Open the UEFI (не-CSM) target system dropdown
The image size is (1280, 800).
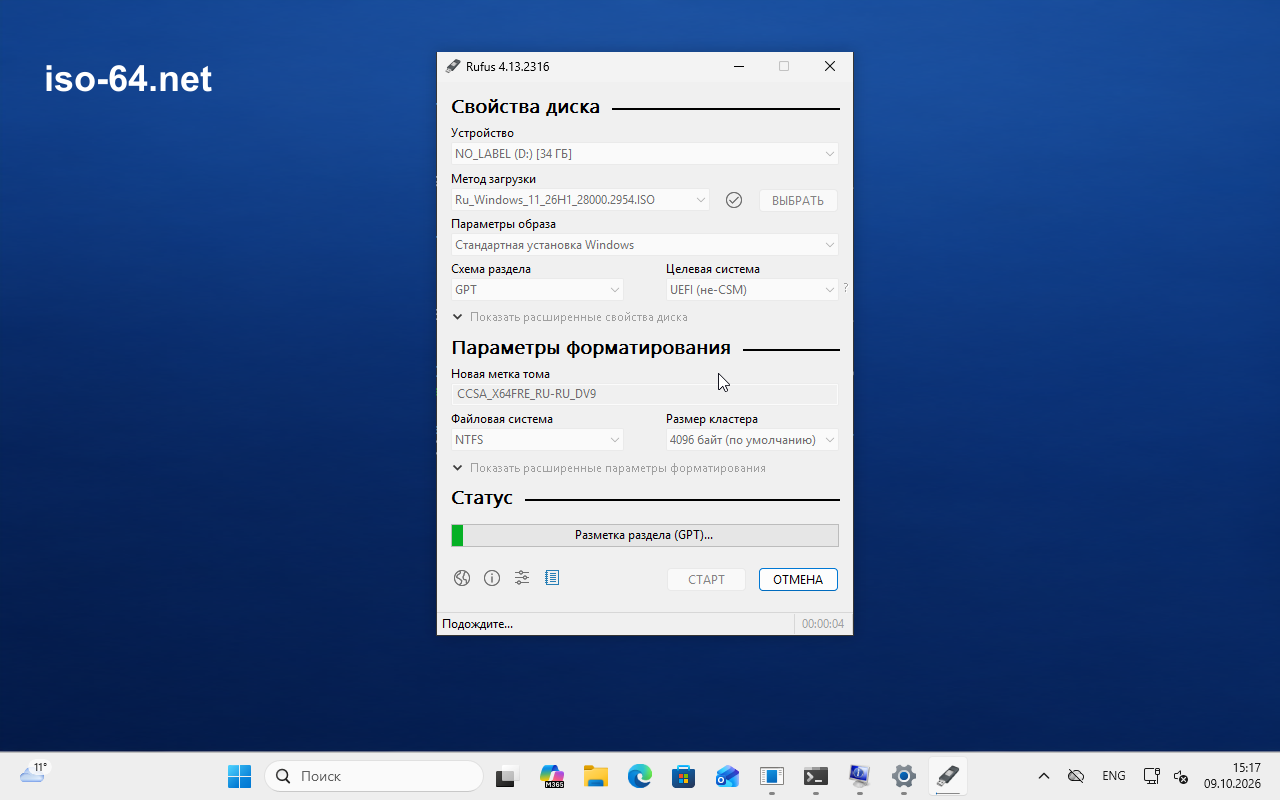pos(752,290)
